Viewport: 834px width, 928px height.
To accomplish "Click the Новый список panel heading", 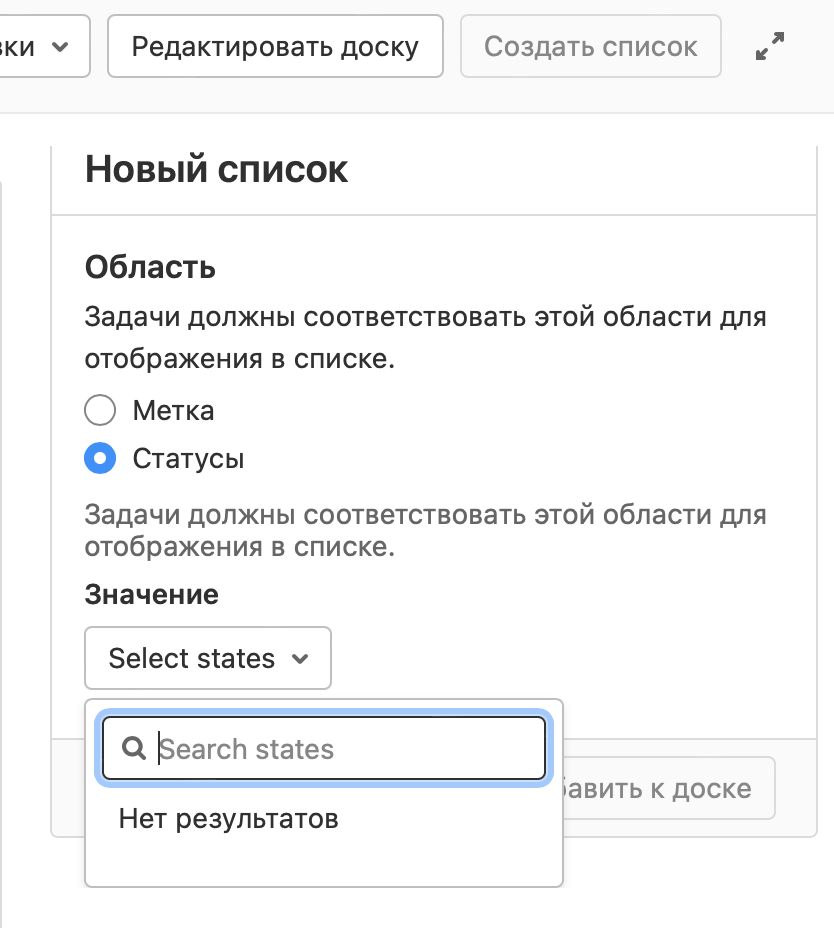I will [x=216, y=169].
